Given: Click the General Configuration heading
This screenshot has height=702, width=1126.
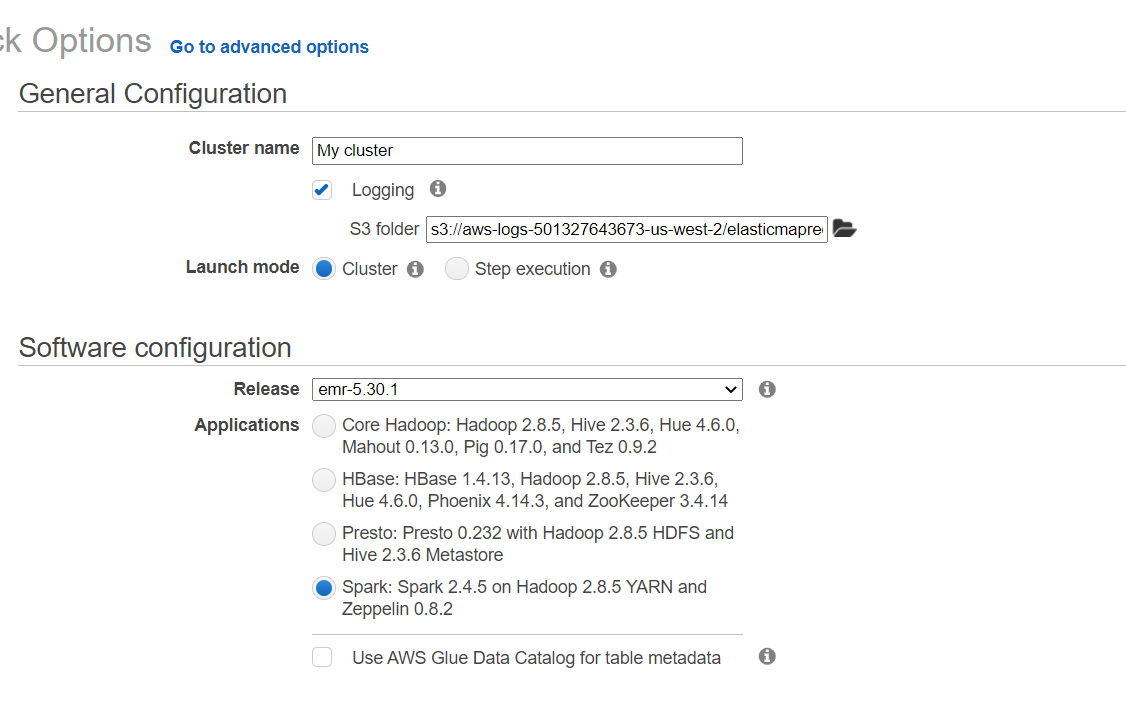Looking at the screenshot, I should tap(152, 93).
